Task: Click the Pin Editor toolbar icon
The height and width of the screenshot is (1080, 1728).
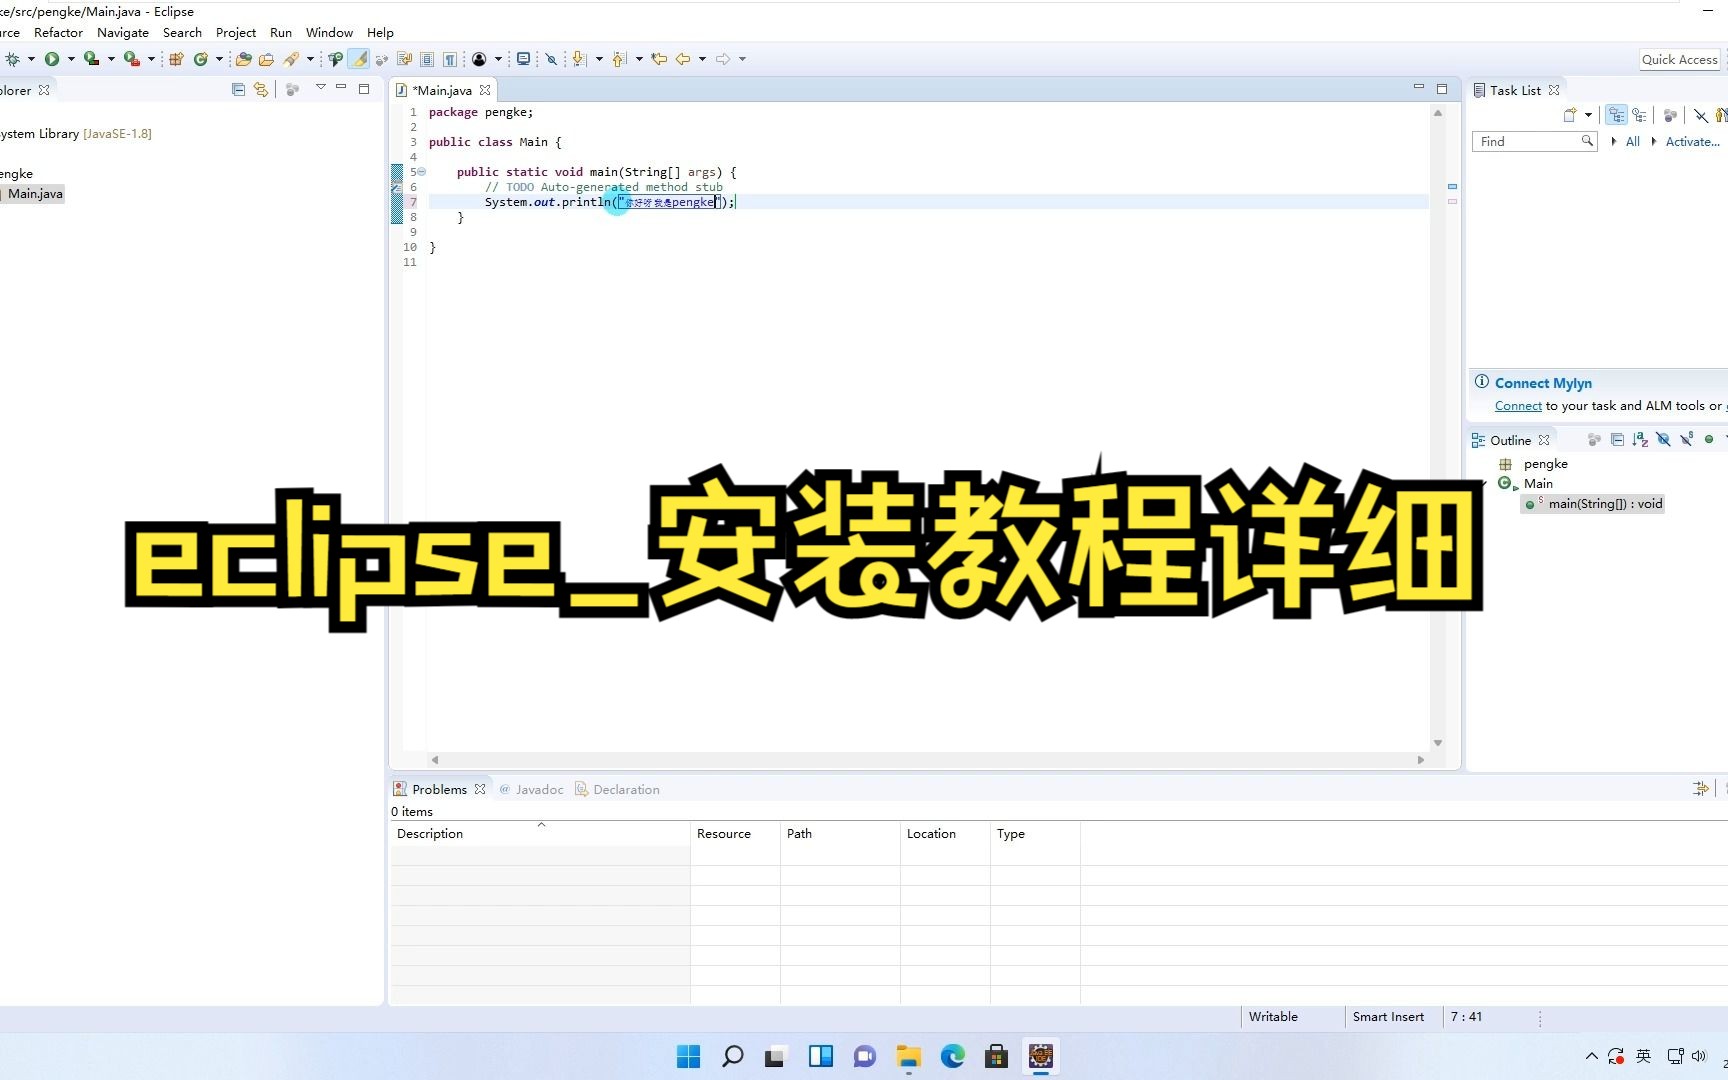Action: 551,59
